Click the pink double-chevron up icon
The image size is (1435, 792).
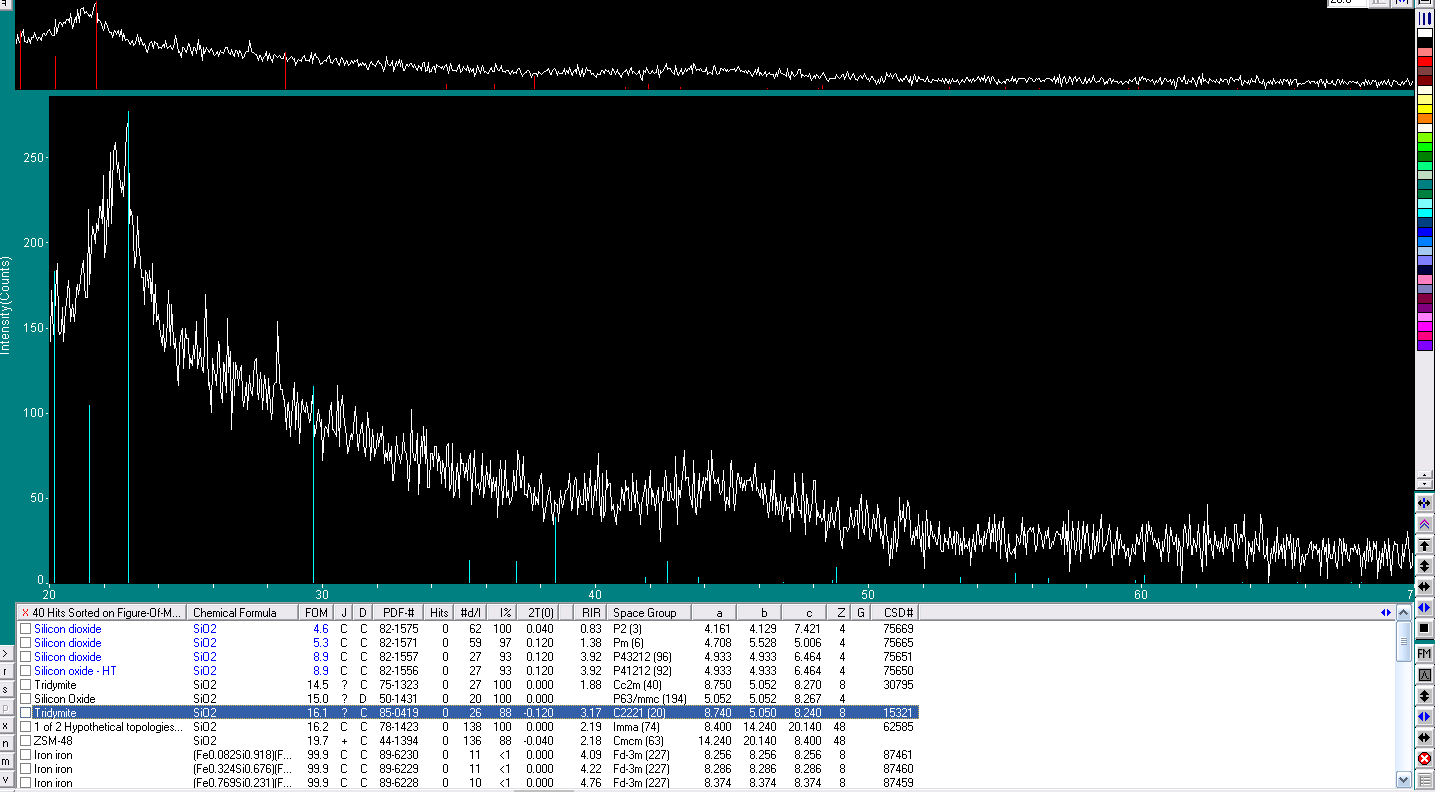(1424, 524)
